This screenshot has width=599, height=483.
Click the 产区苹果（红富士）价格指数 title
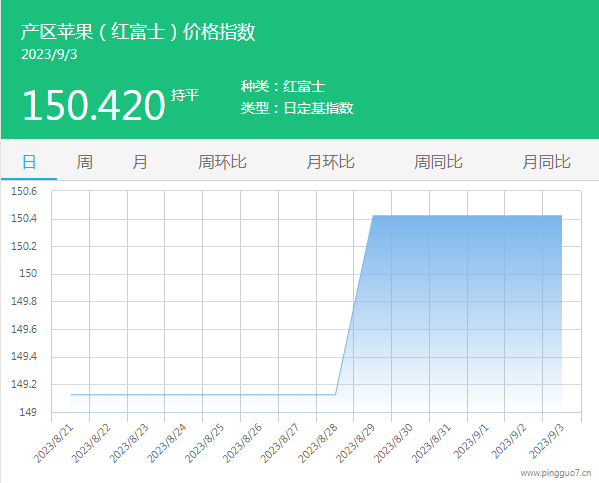pyautogui.click(x=138, y=32)
